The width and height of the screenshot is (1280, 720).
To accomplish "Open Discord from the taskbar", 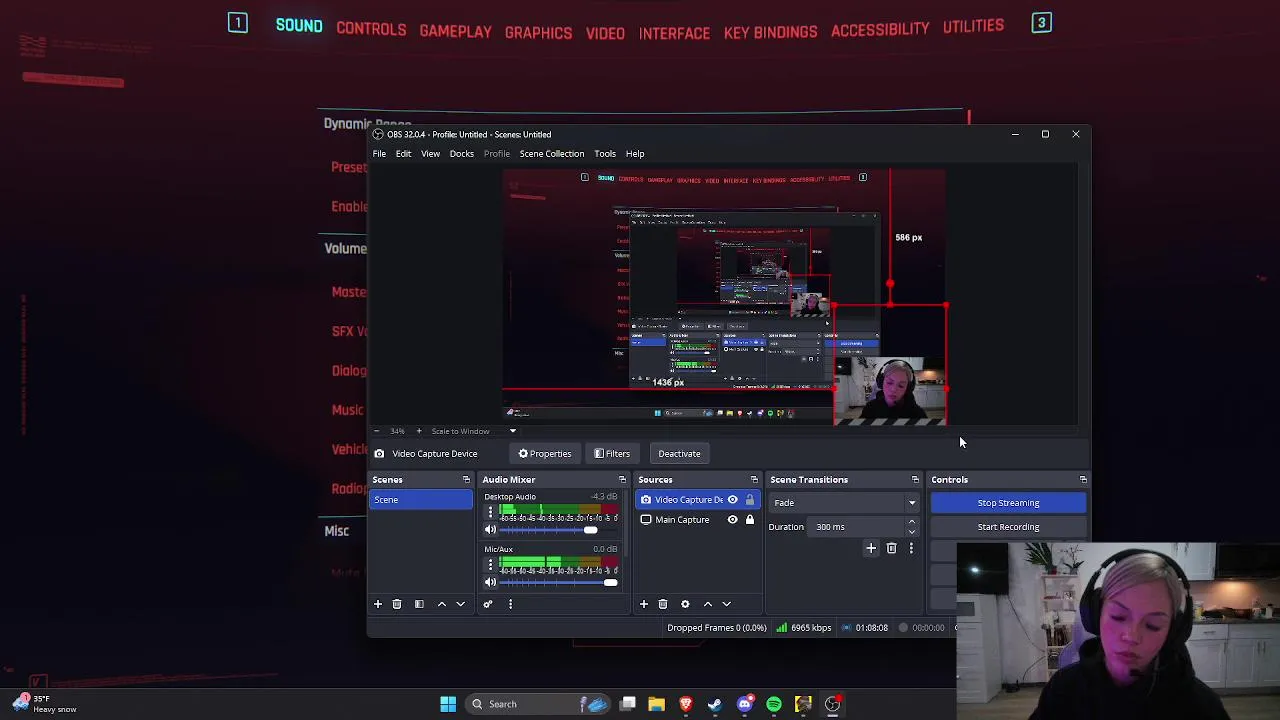I will tap(744, 704).
